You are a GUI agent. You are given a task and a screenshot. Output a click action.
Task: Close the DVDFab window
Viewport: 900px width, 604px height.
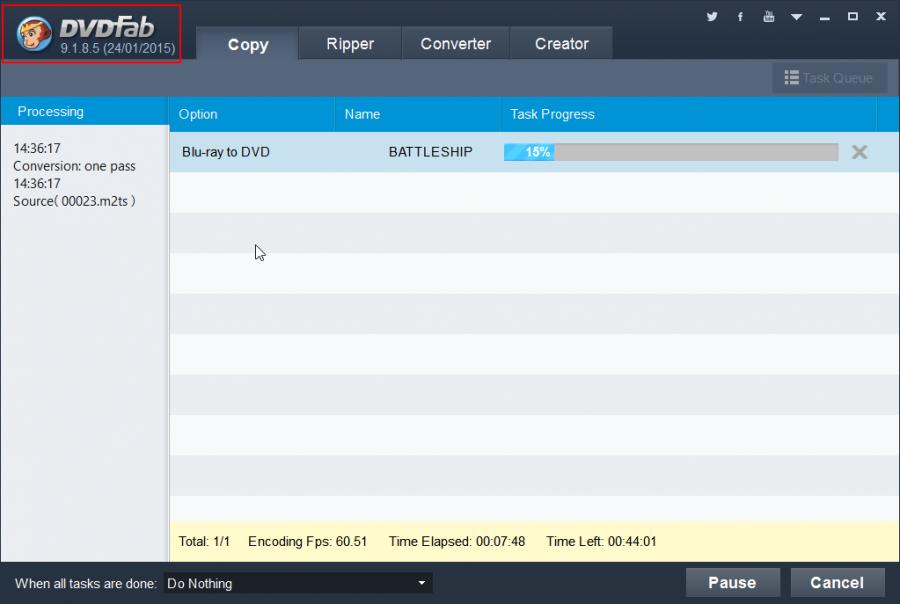[x=881, y=17]
